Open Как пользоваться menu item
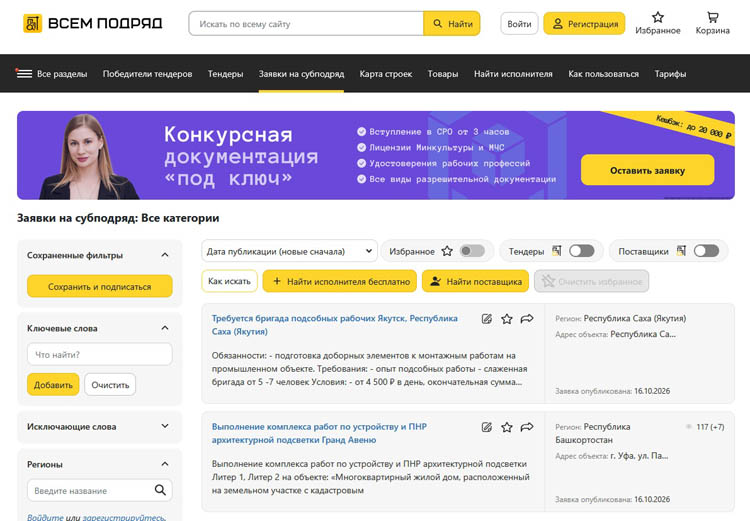The width and height of the screenshot is (750, 521). (604, 74)
